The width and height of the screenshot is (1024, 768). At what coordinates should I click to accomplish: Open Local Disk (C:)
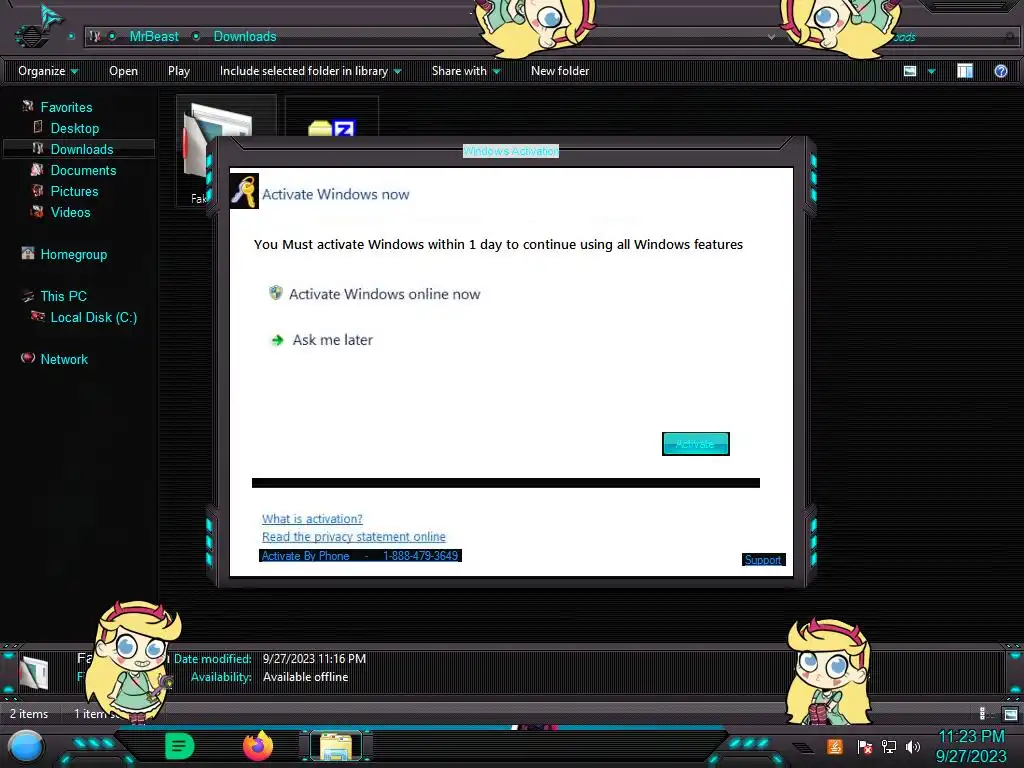click(x=93, y=317)
